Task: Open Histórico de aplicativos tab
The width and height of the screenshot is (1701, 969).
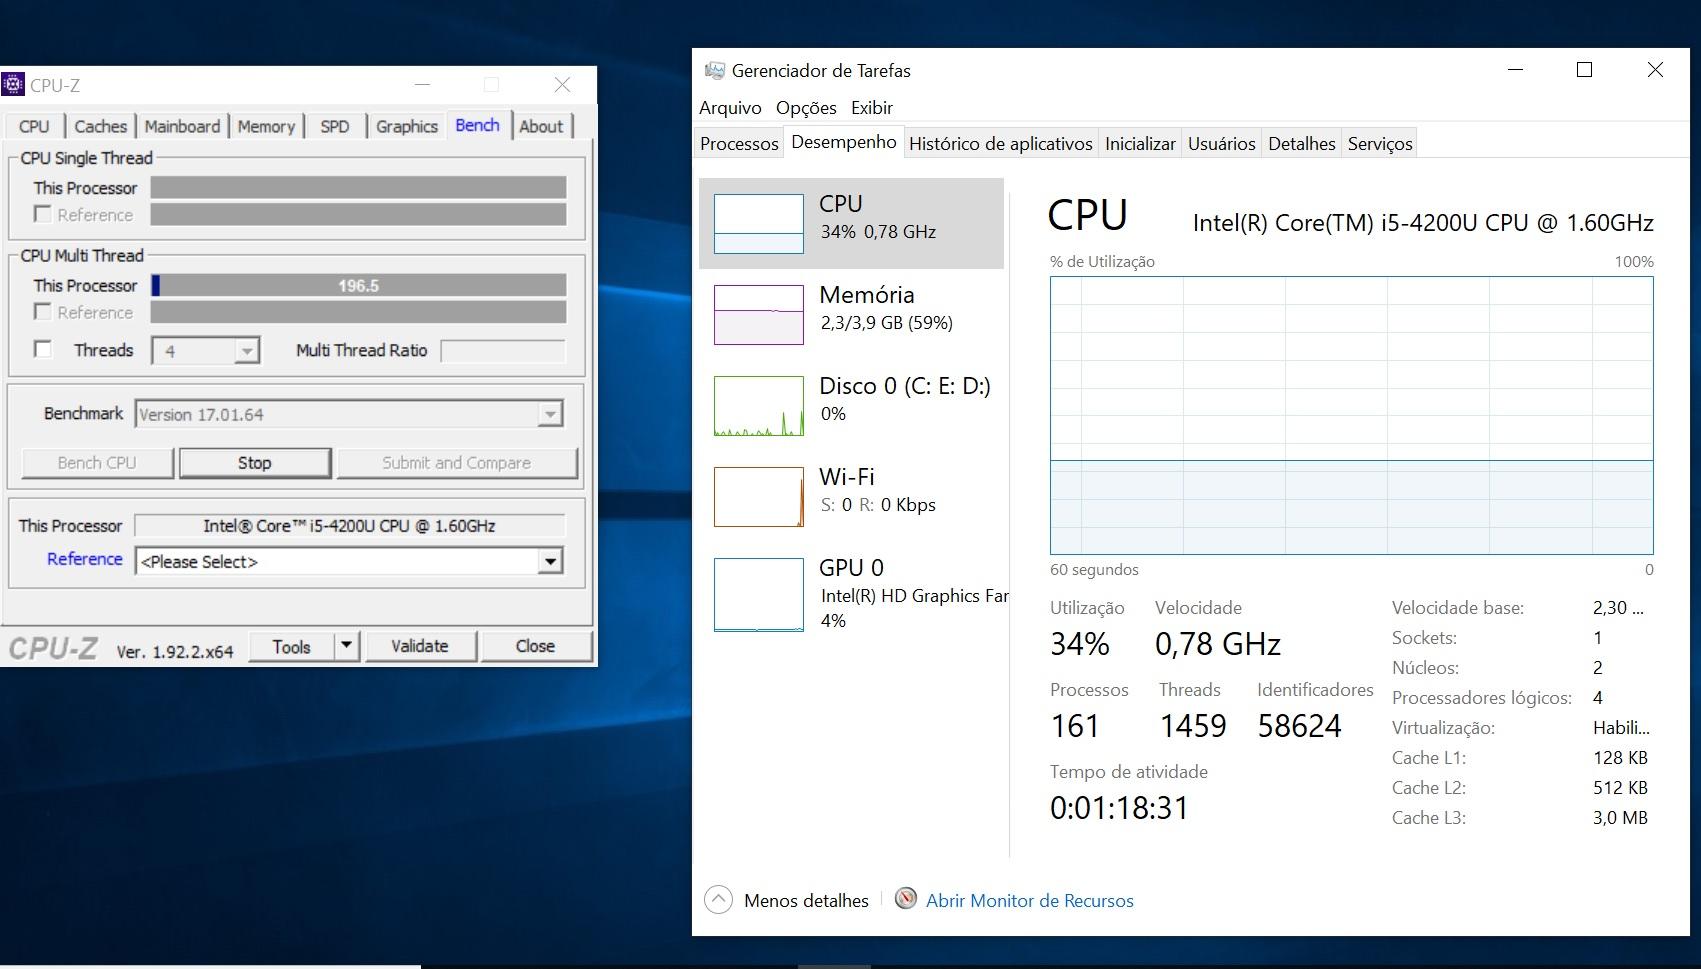Action: pyautogui.click(x=1001, y=143)
